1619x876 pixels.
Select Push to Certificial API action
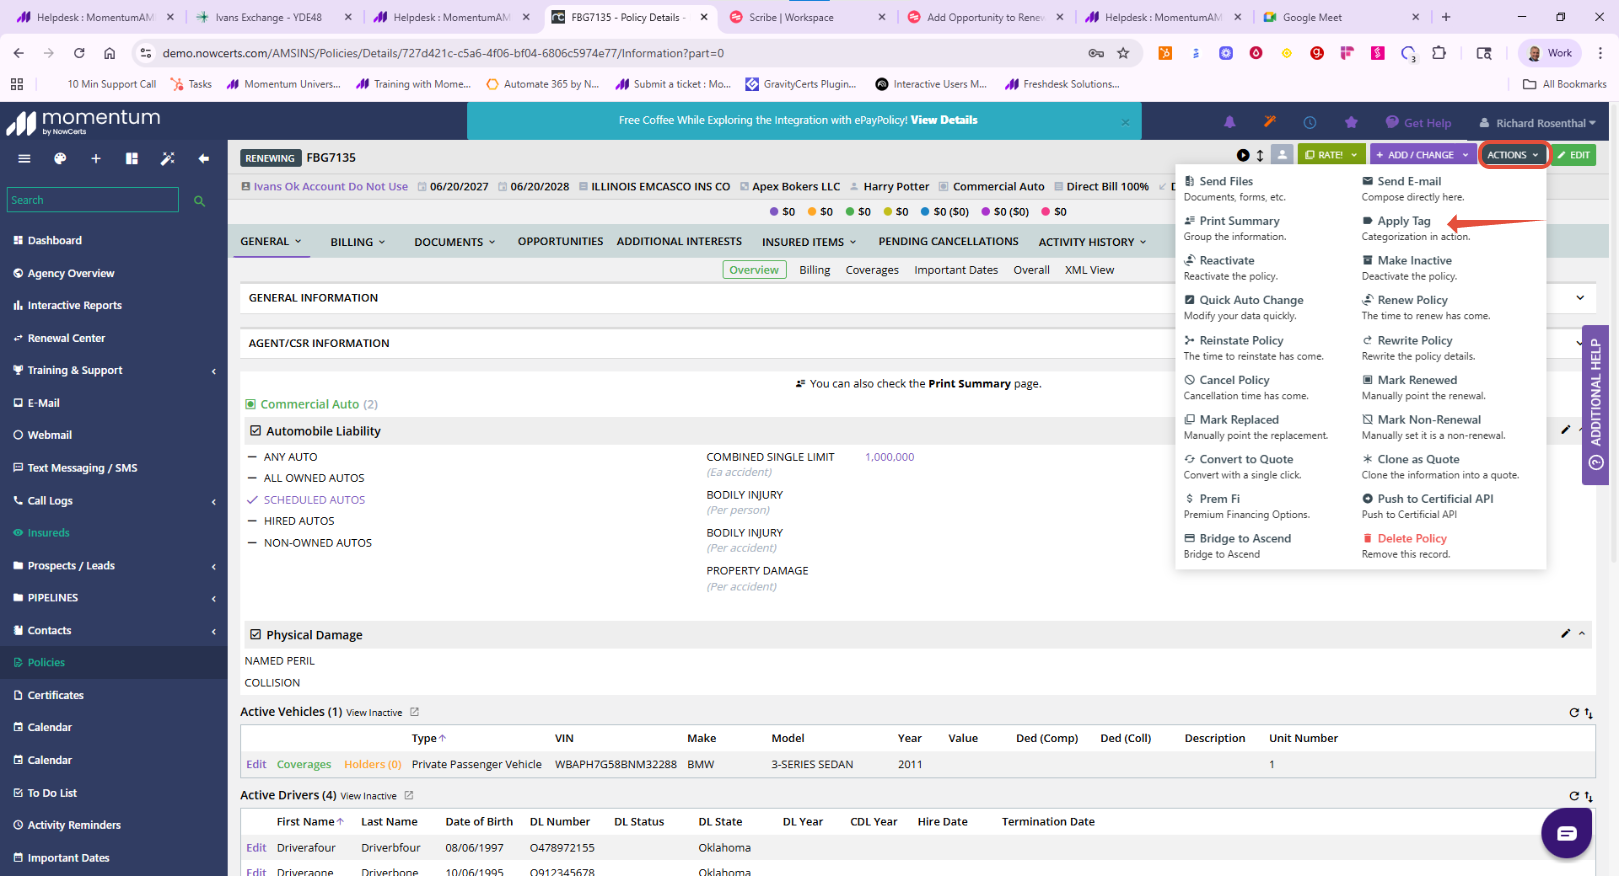click(x=1435, y=499)
